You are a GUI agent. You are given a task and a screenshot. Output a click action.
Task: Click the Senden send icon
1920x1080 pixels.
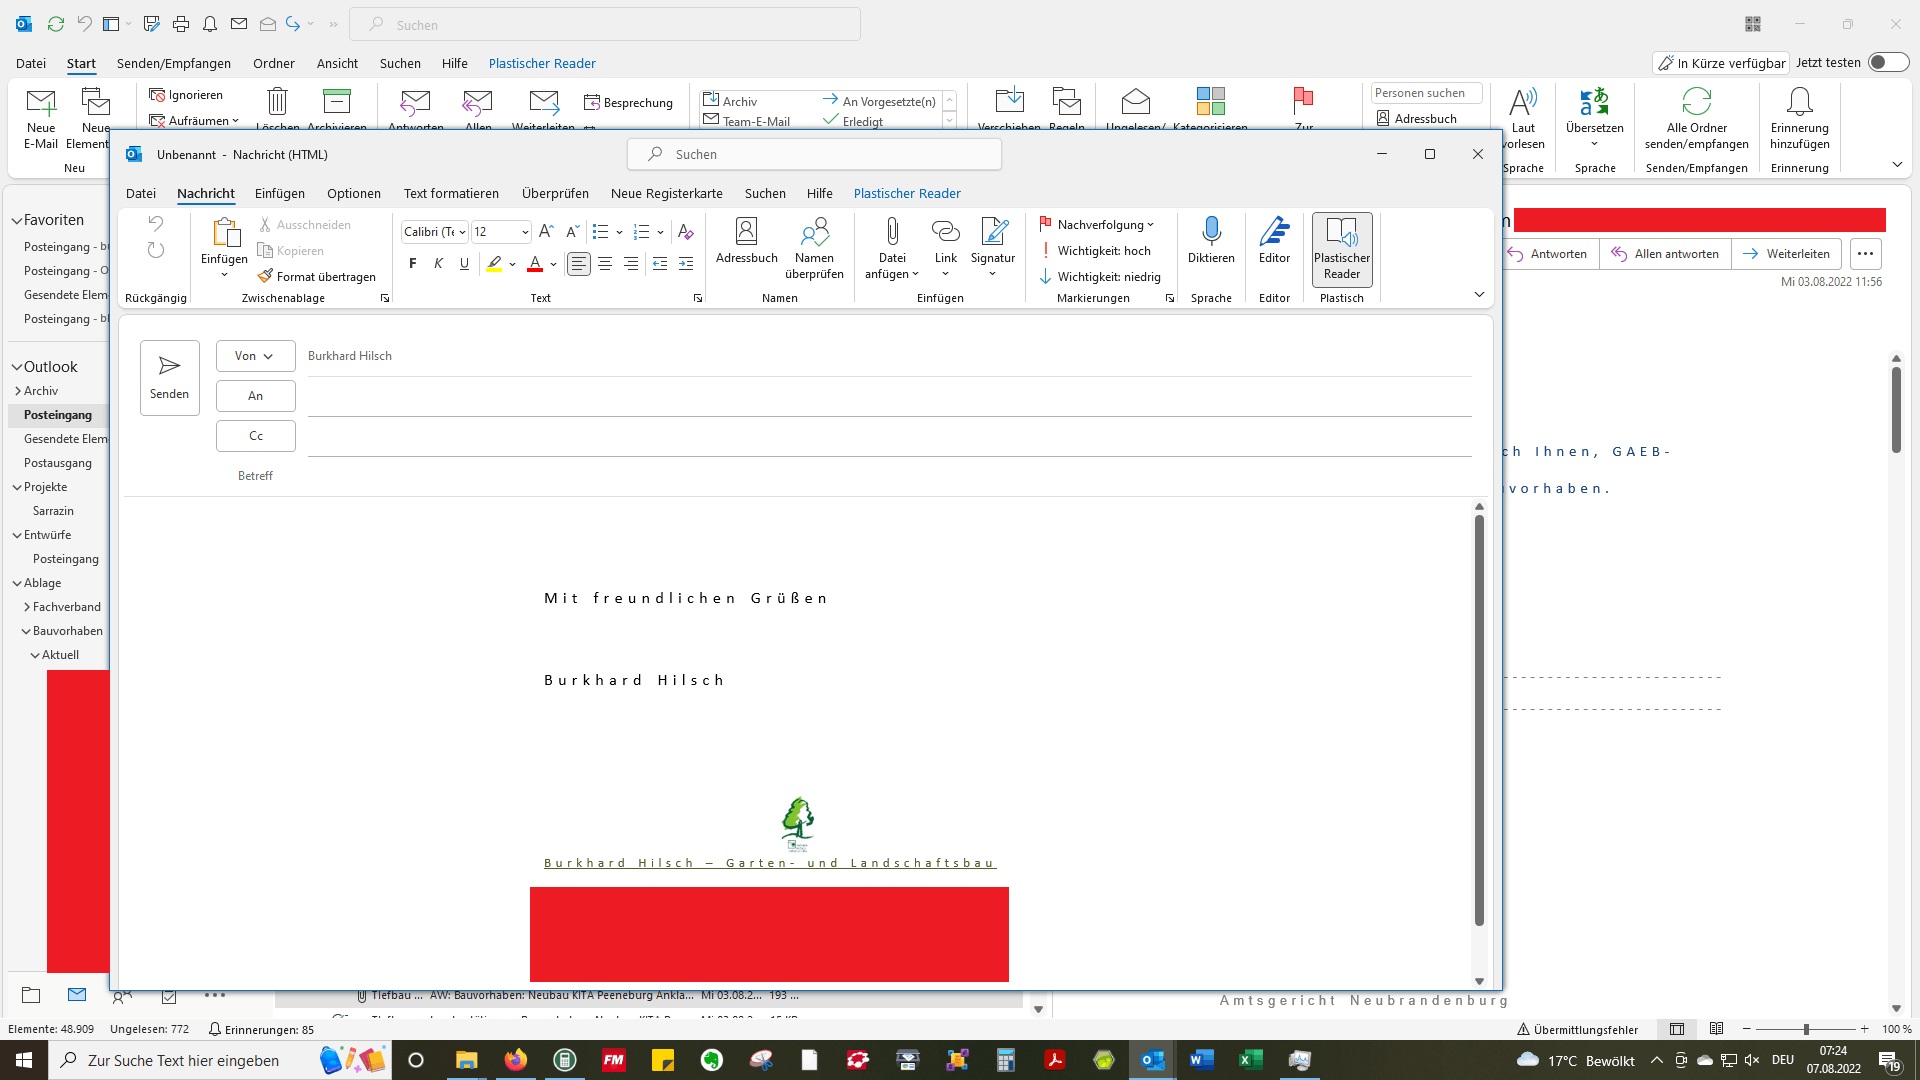170,367
